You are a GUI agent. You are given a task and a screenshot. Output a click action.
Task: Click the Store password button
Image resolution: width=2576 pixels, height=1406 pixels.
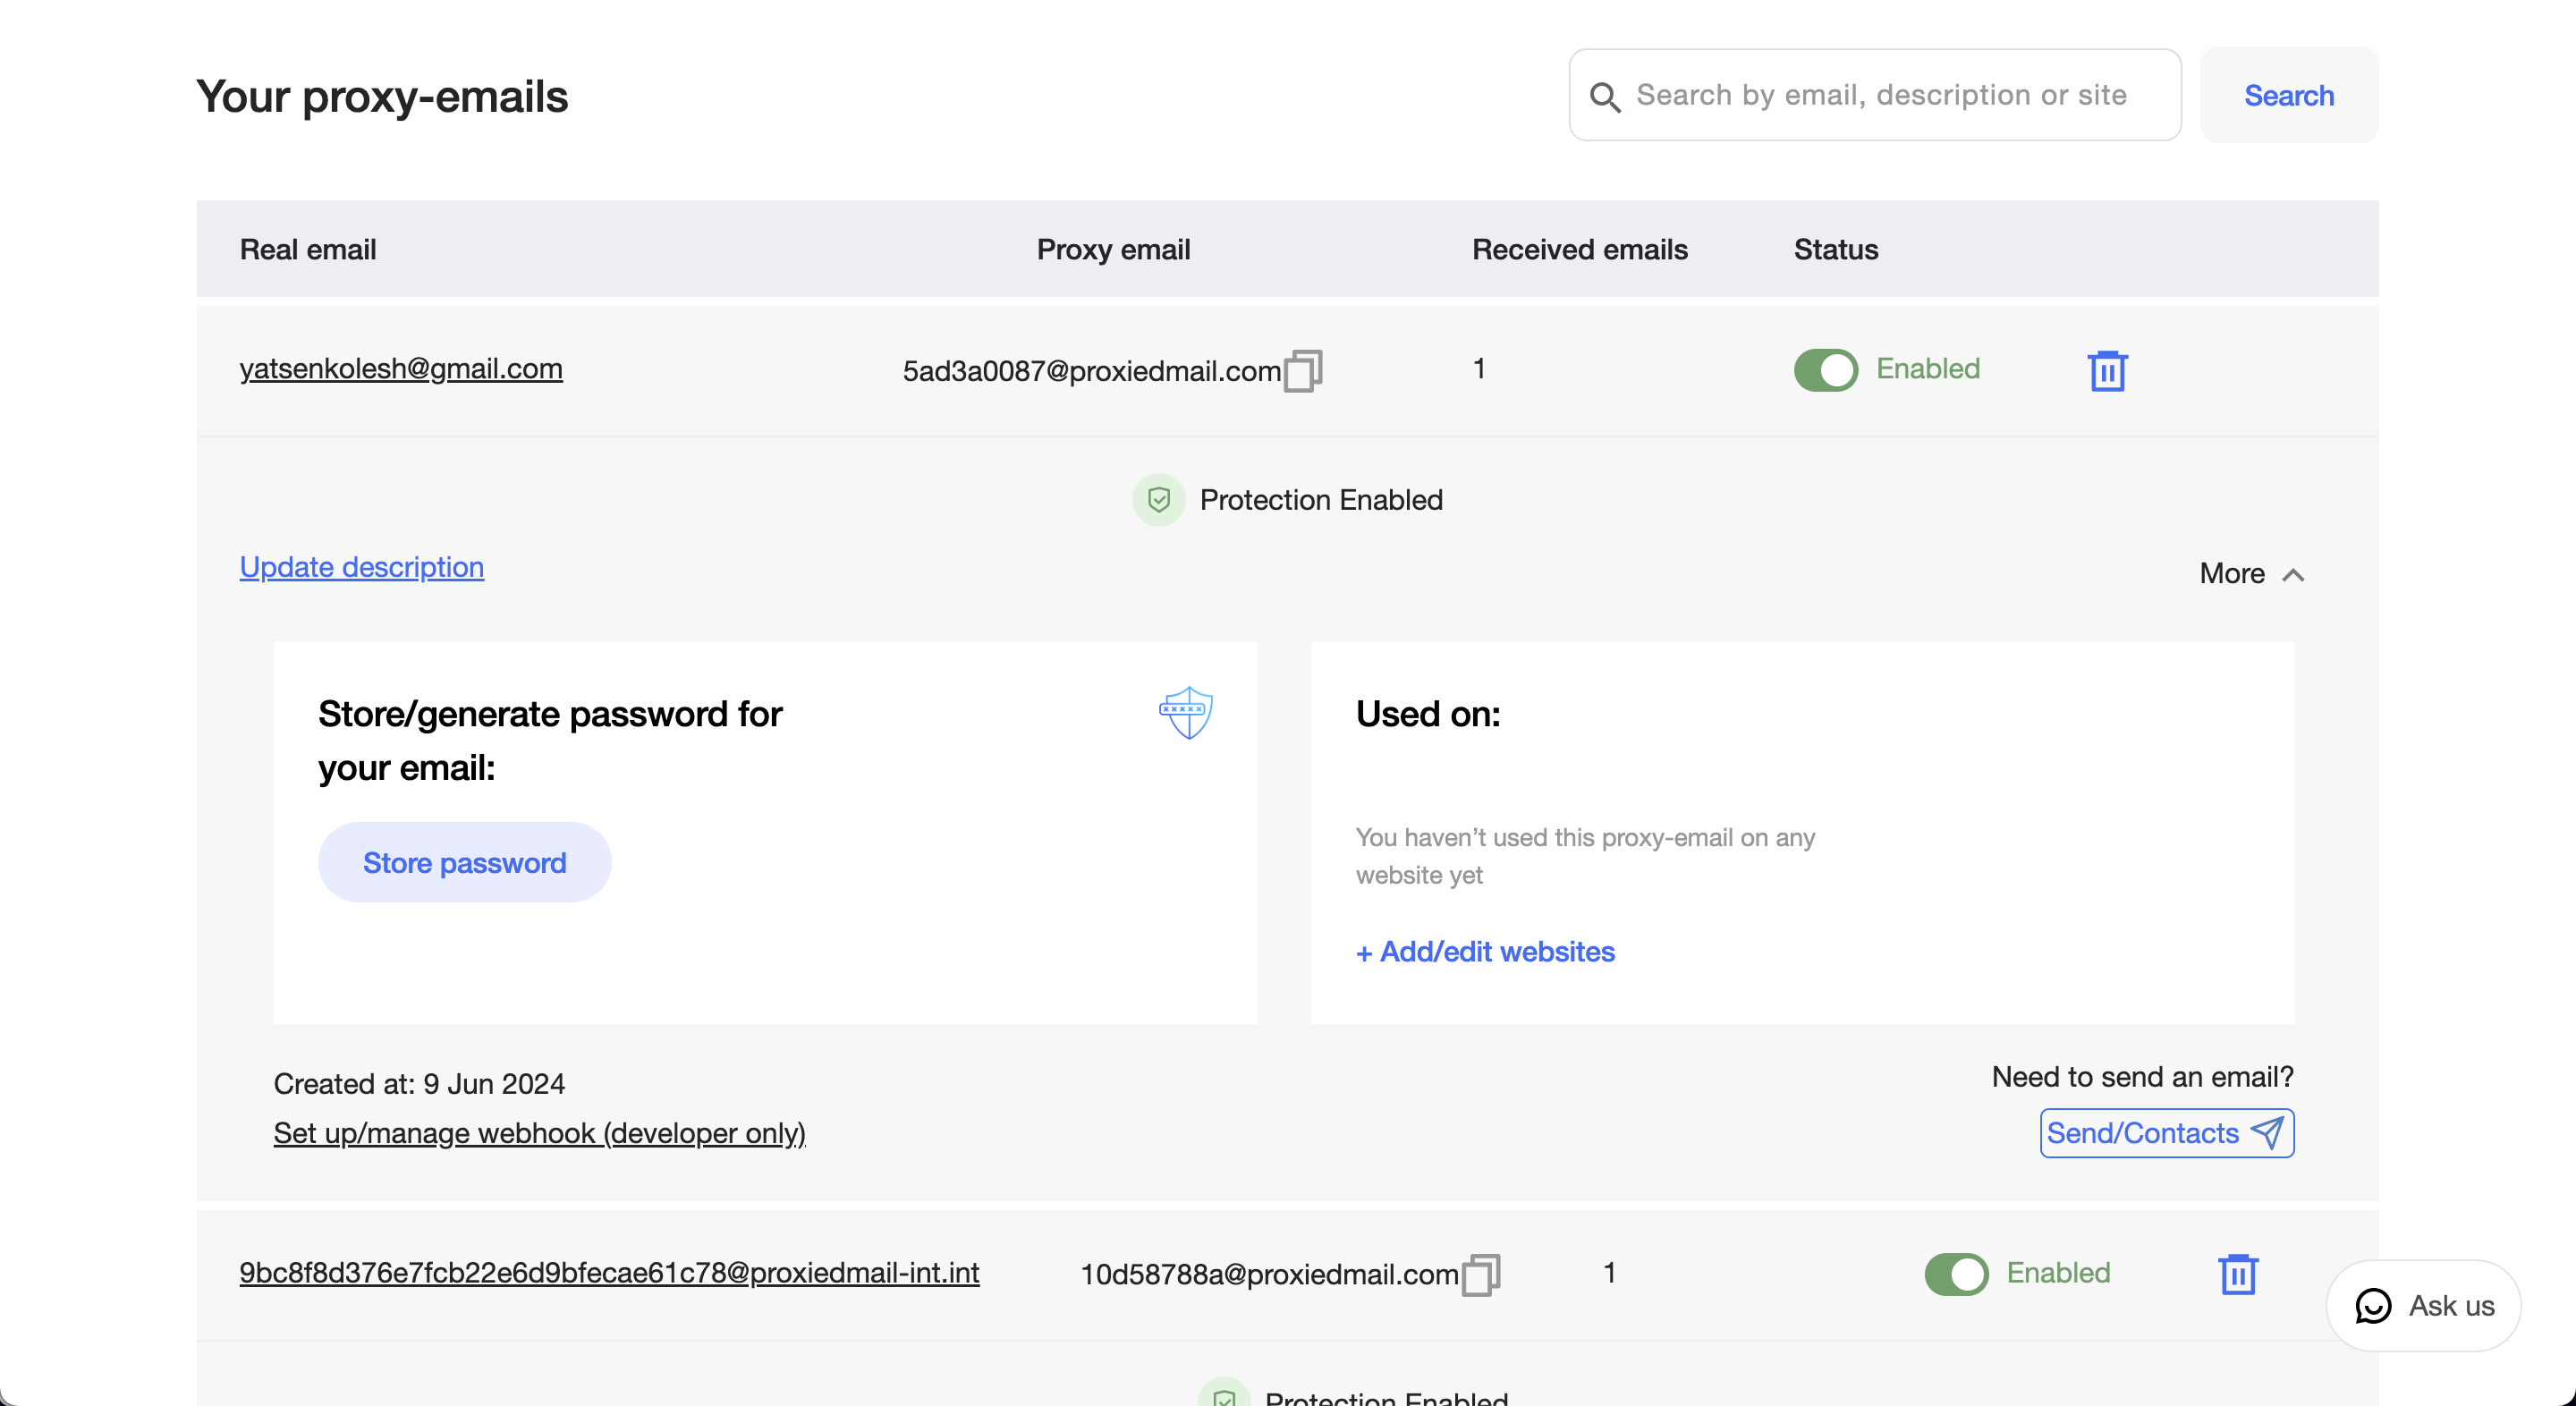click(x=465, y=862)
